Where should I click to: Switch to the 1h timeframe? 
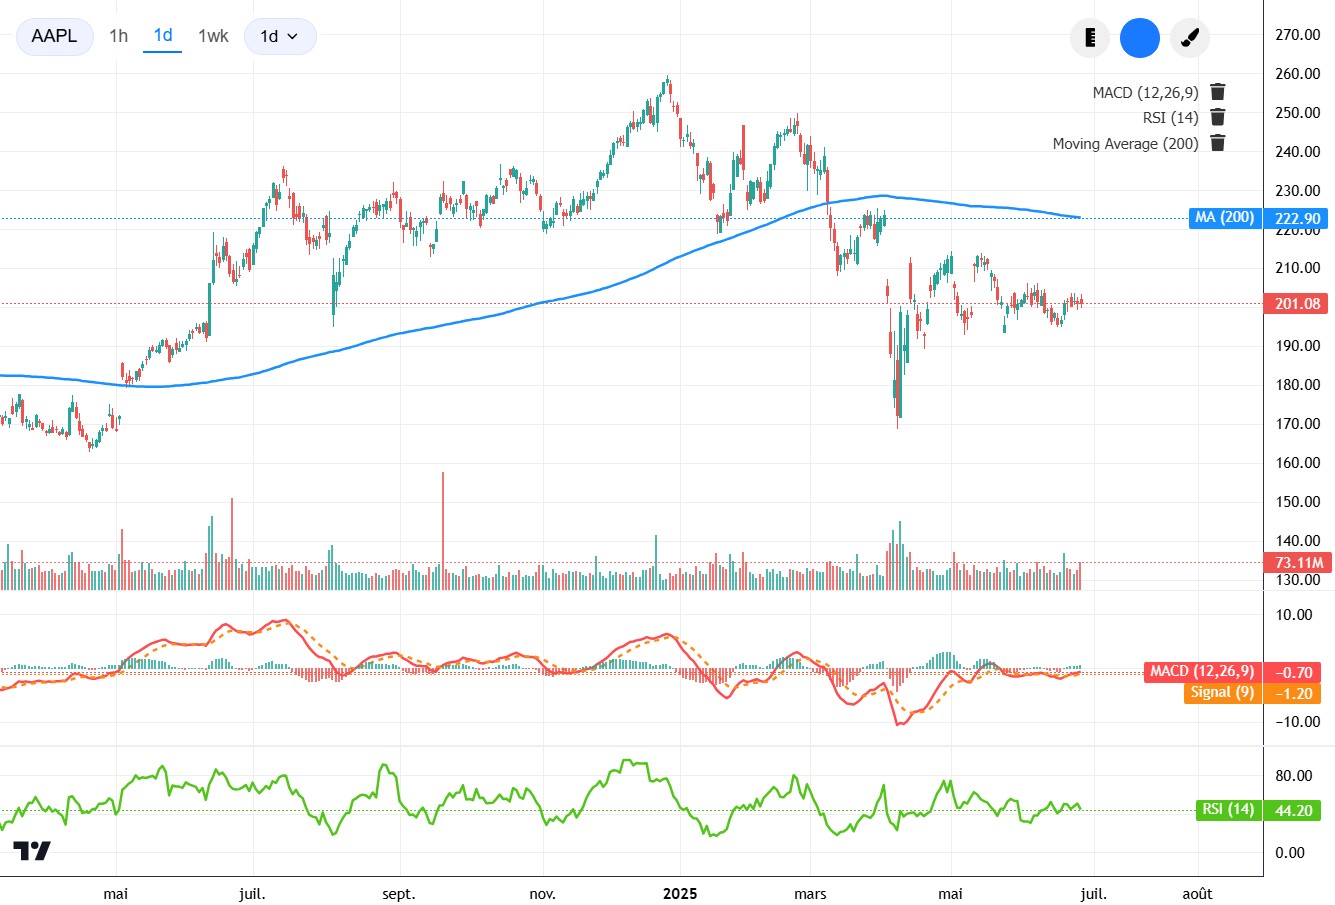118,36
